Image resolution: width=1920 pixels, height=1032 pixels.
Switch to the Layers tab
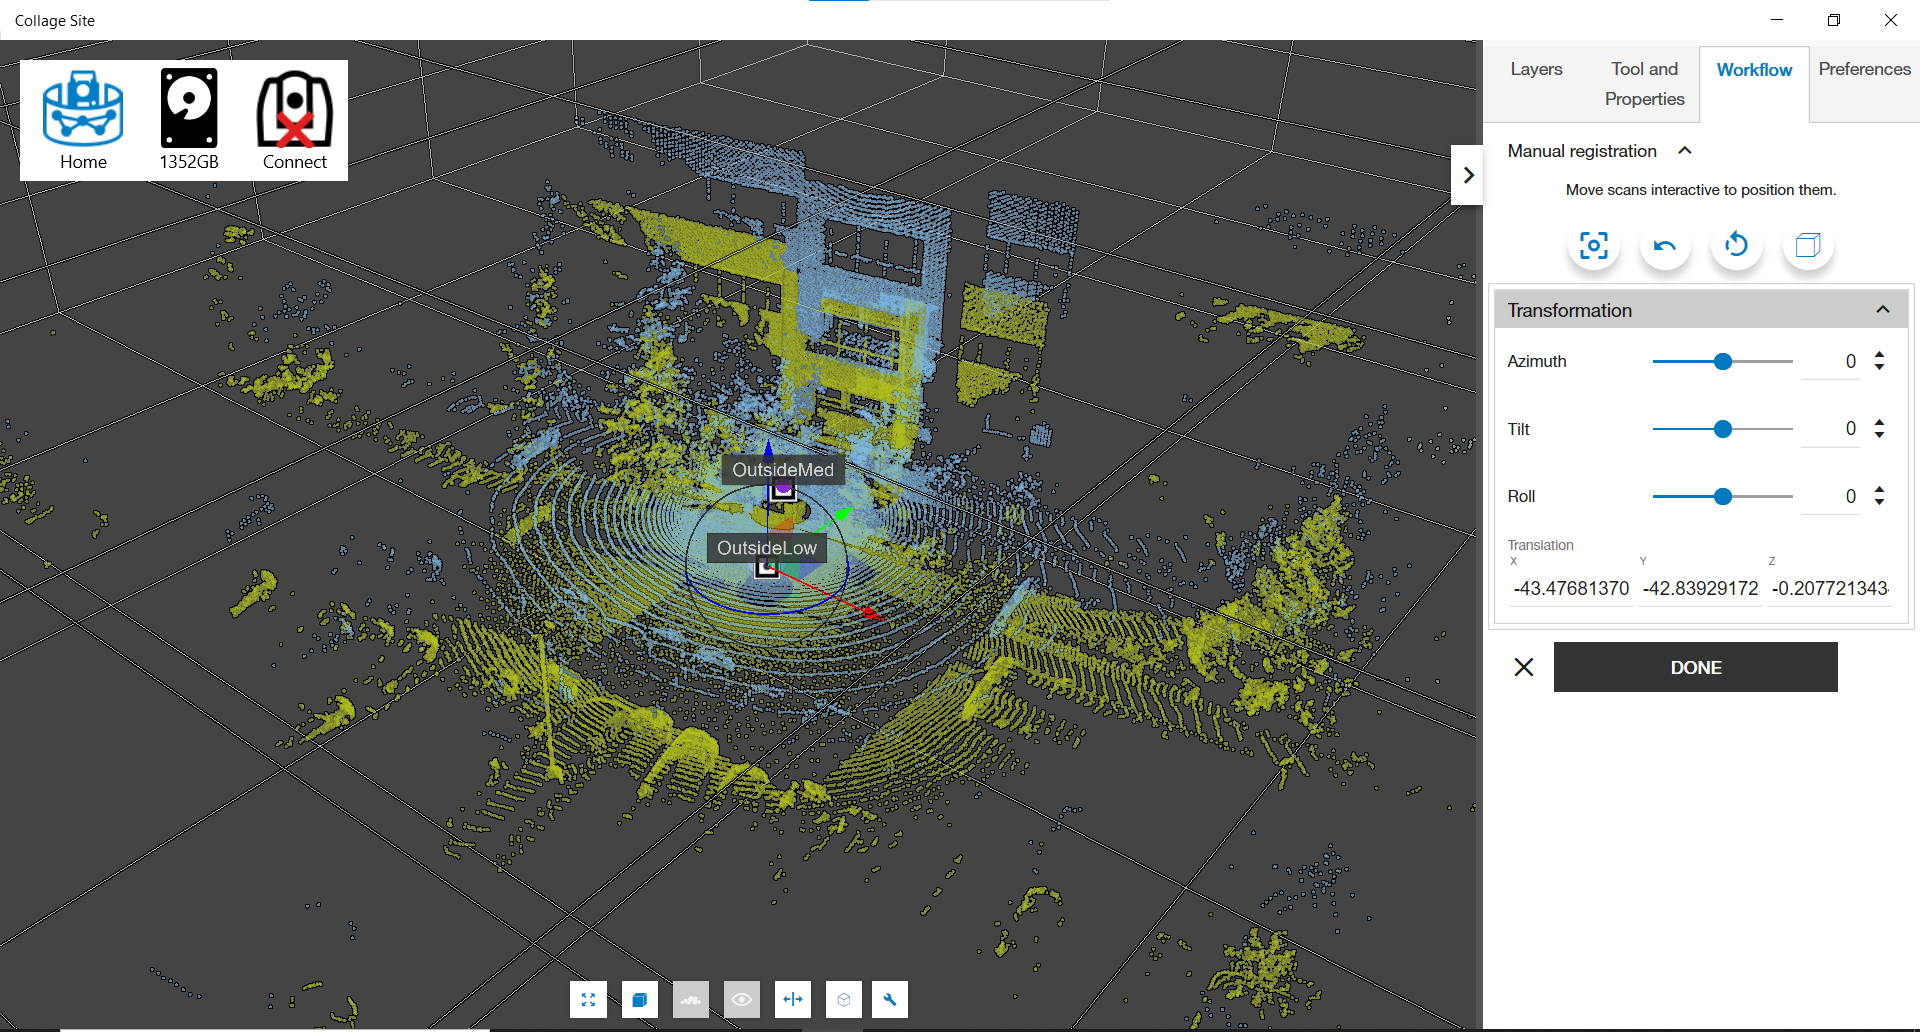pos(1536,69)
